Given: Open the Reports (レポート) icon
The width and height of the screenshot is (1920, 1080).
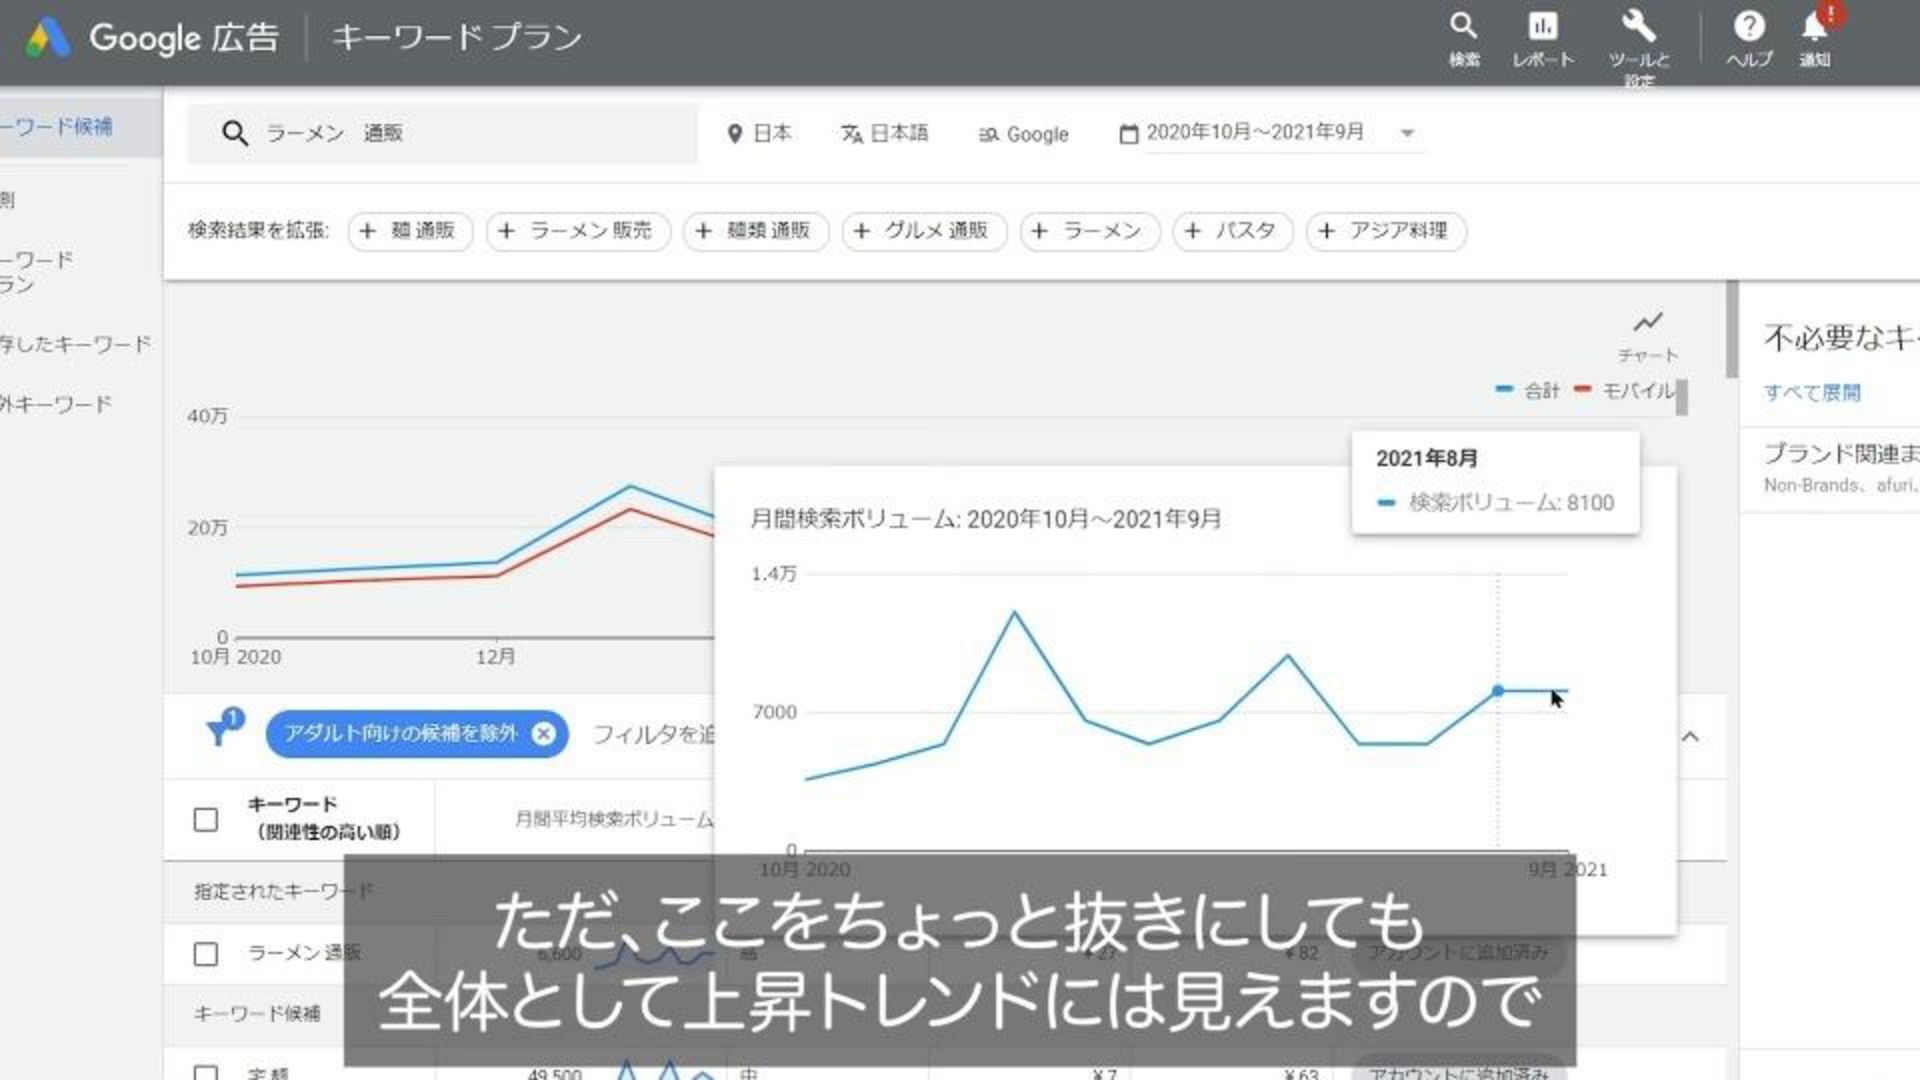Looking at the screenshot, I should click(1542, 28).
